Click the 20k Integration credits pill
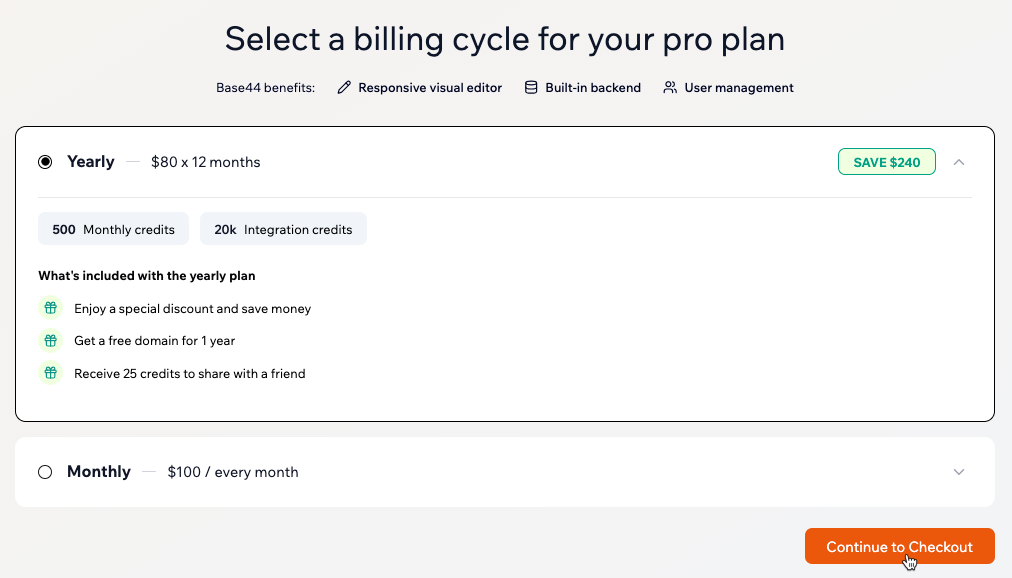The width and height of the screenshot is (1012, 578). click(x=283, y=228)
